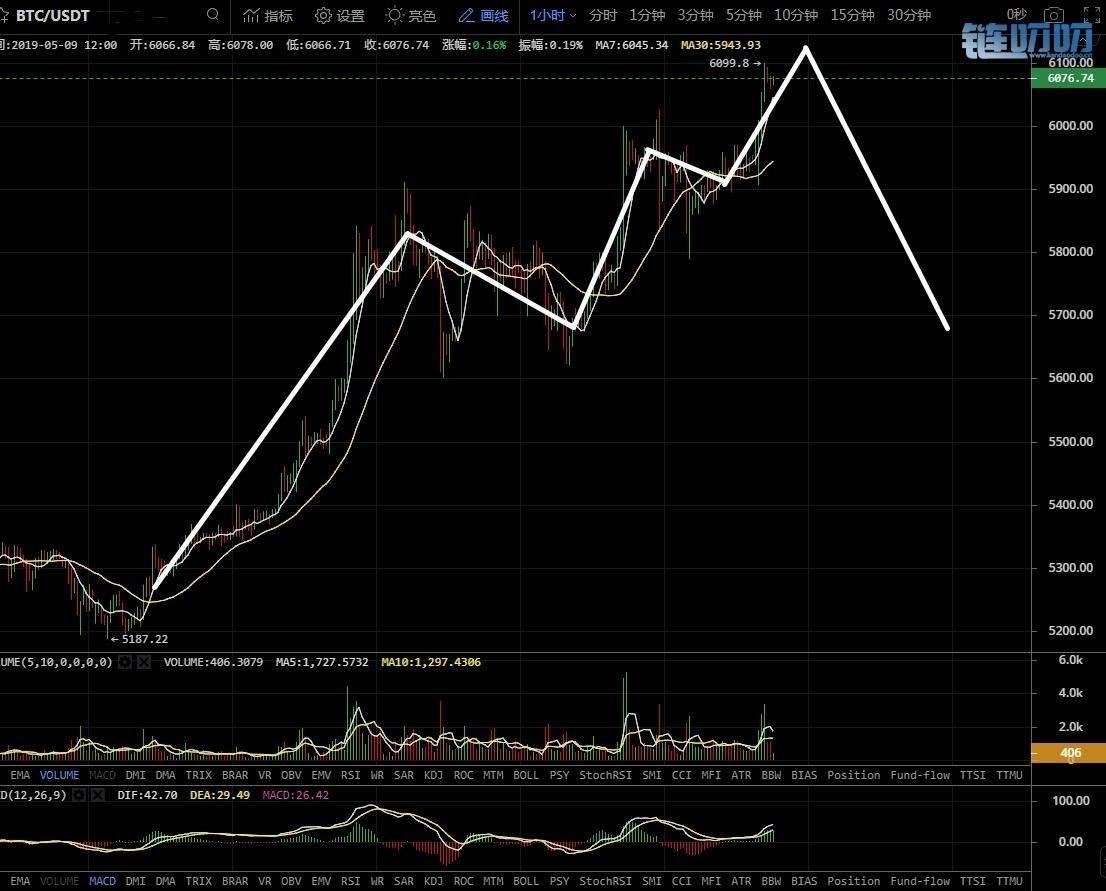The width and height of the screenshot is (1106, 891).
Task: Click the yellow DEA:29.49 readout
Action: point(220,795)
